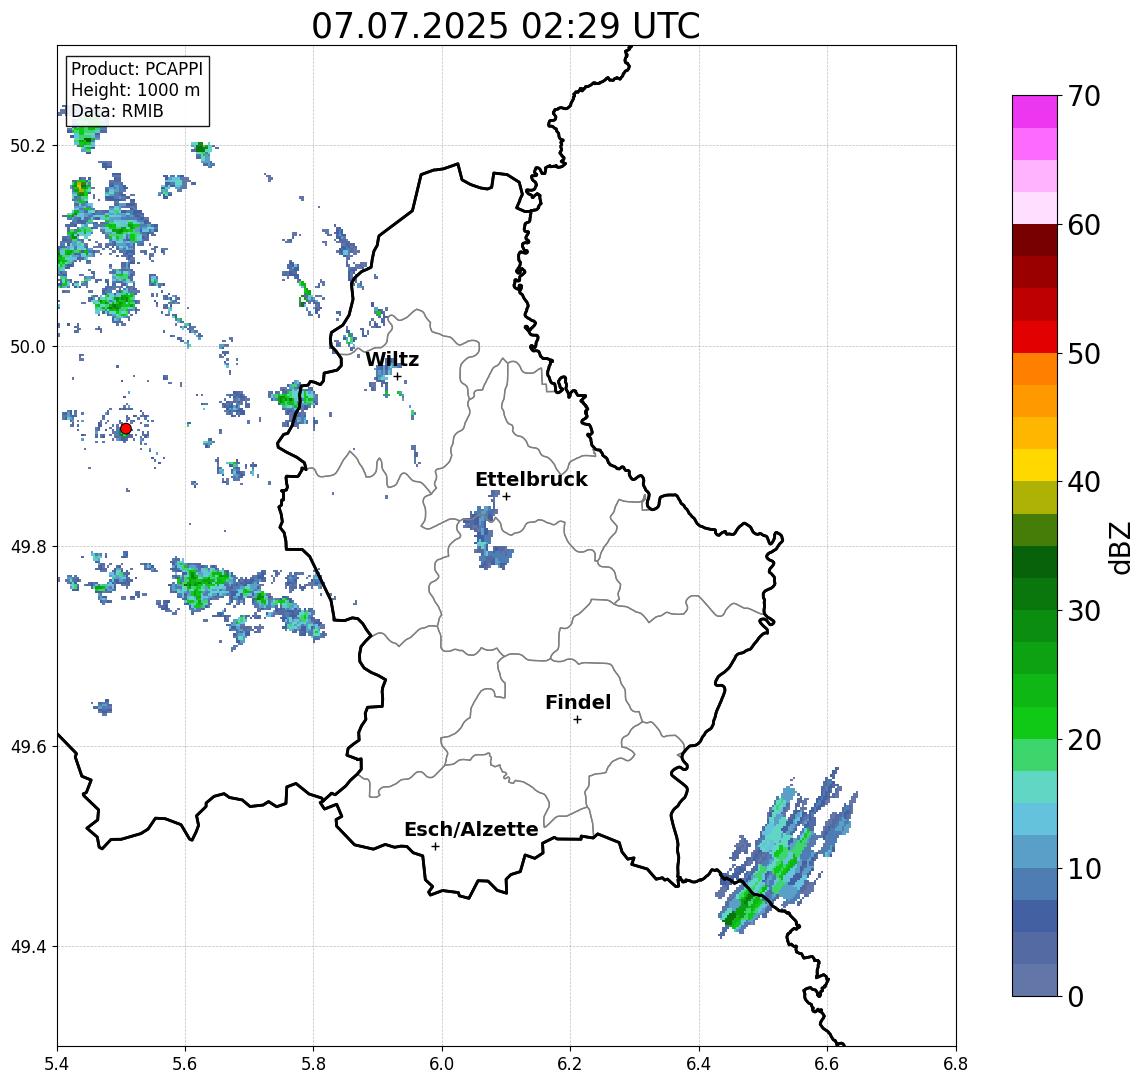This screenshot has height=1084, width=1145.
Task: Click the 'Data: RMIB' legend line
Action: (x=117, y=111)
